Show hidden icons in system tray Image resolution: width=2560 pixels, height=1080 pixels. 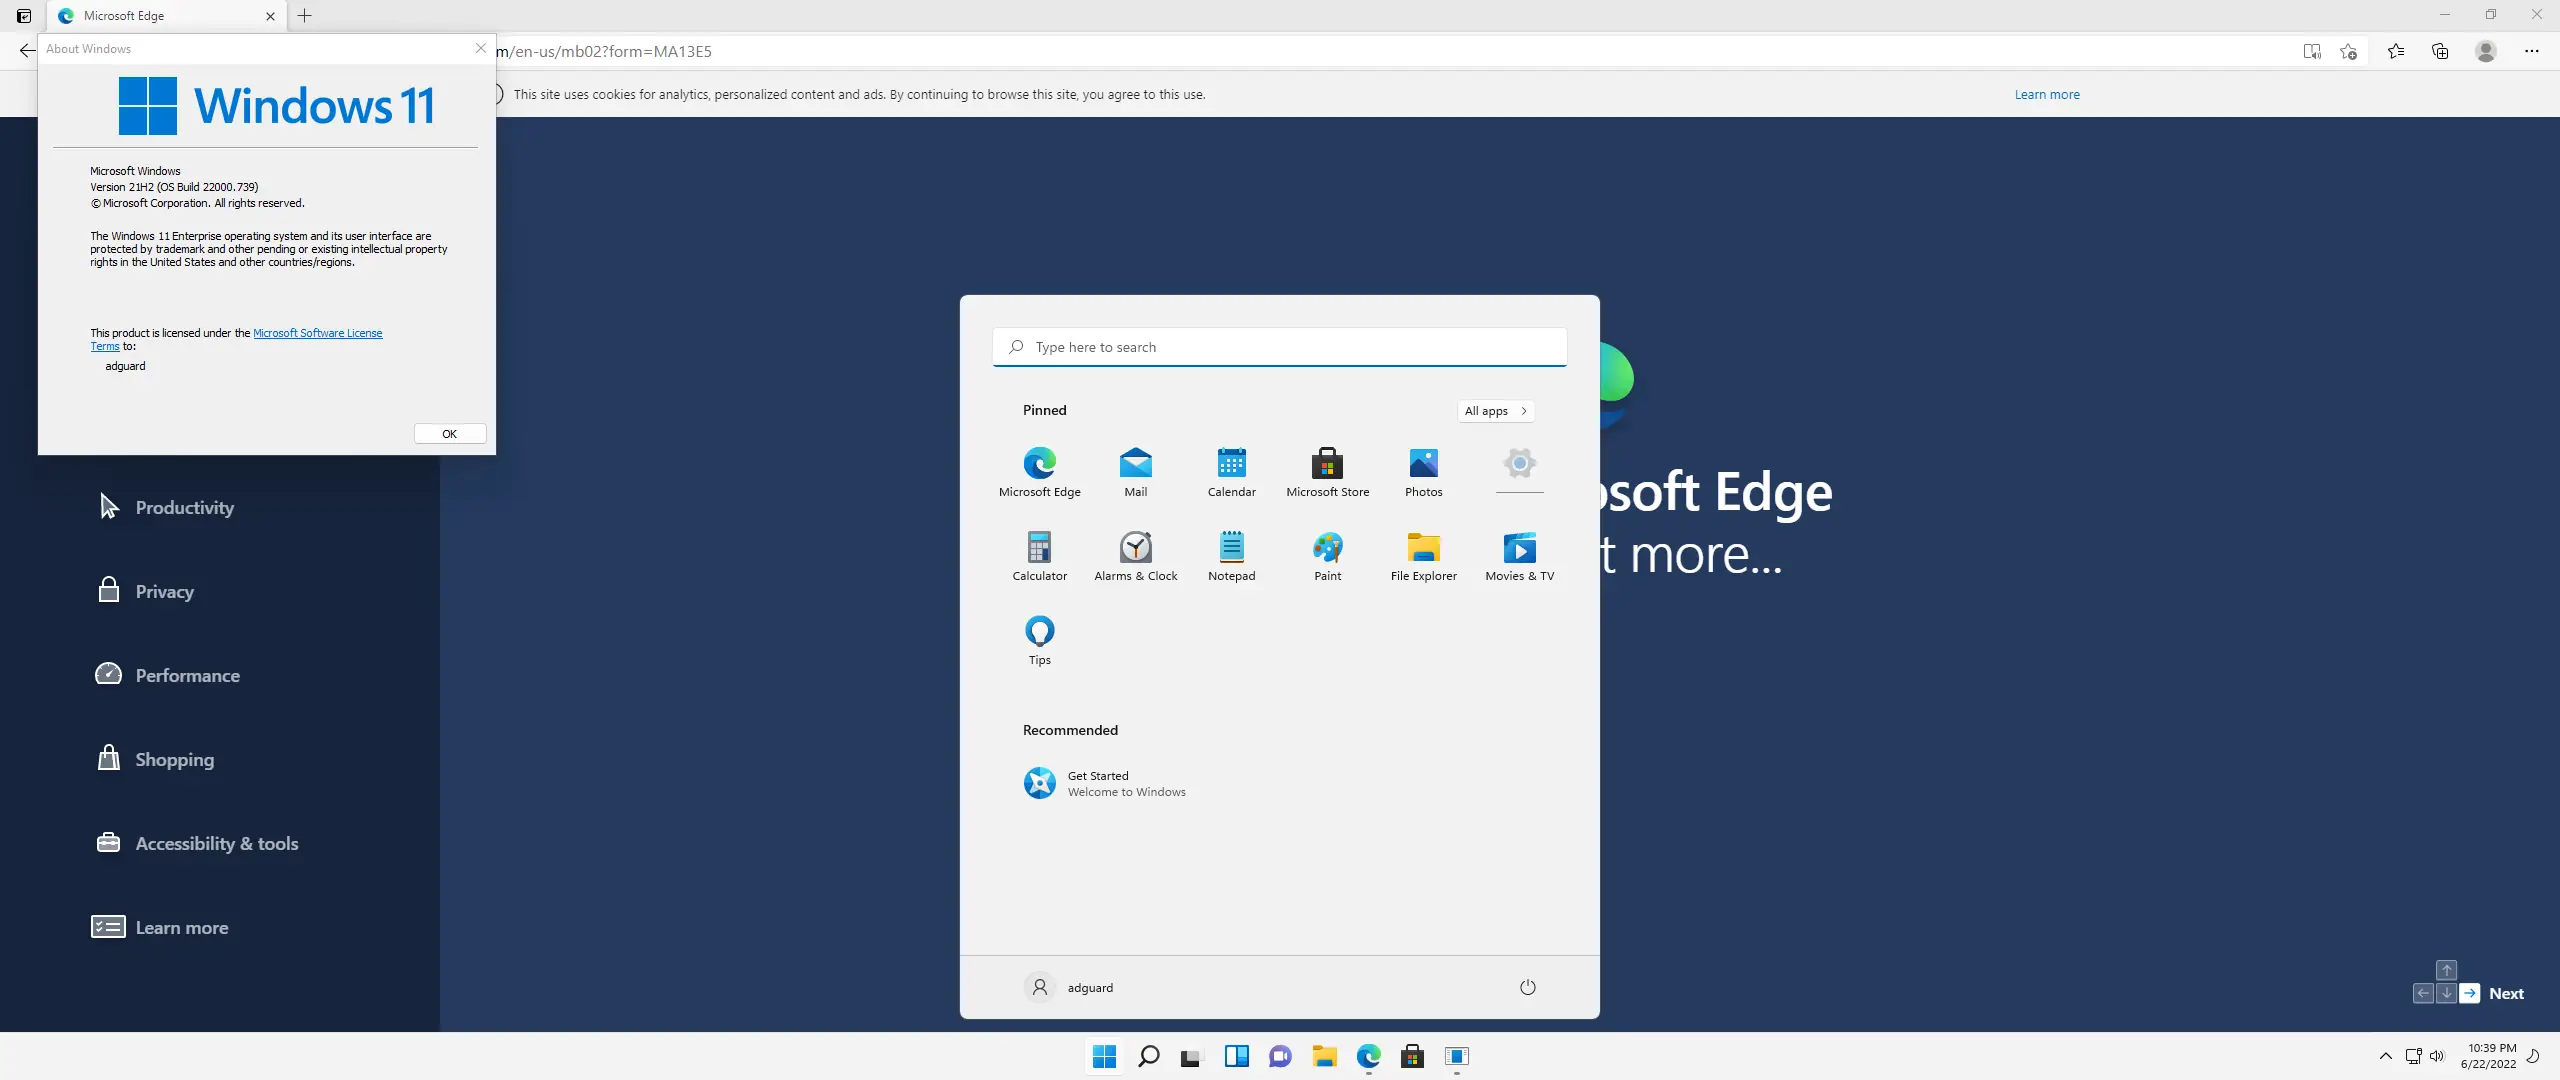tap(2385, 1056)
